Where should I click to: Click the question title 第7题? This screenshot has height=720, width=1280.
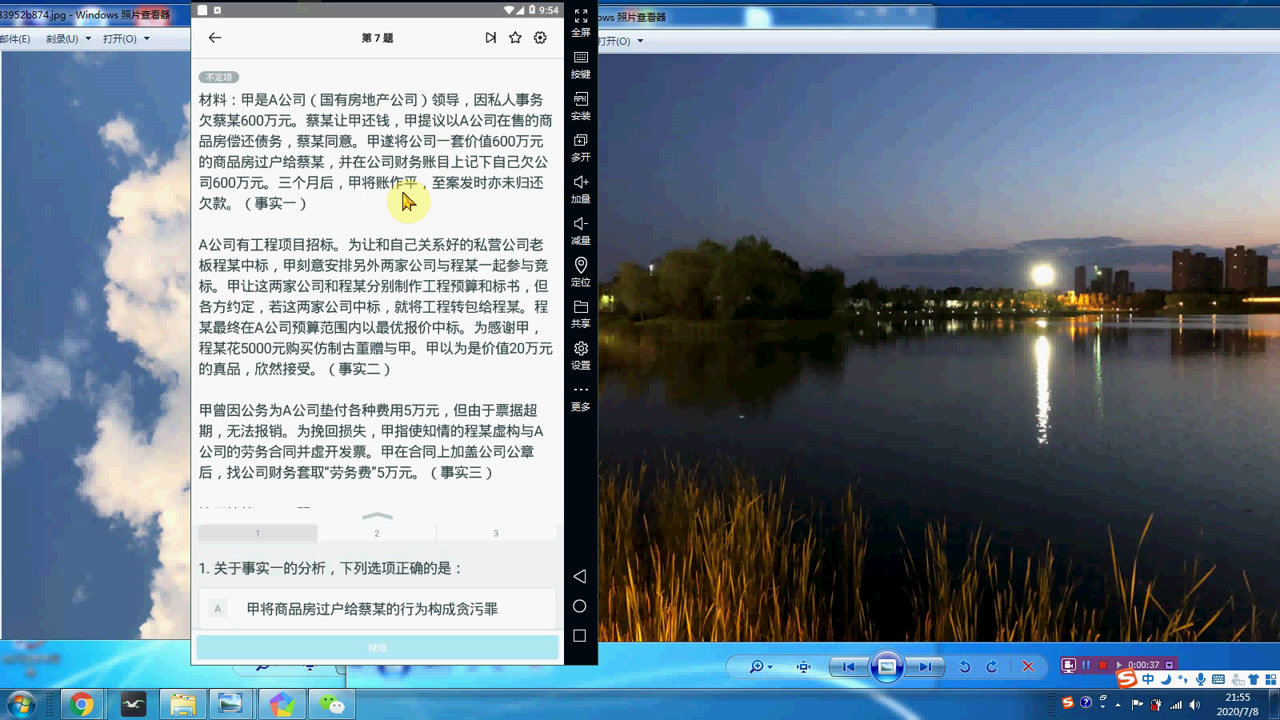pyautogui.click(x=377, y=38)
